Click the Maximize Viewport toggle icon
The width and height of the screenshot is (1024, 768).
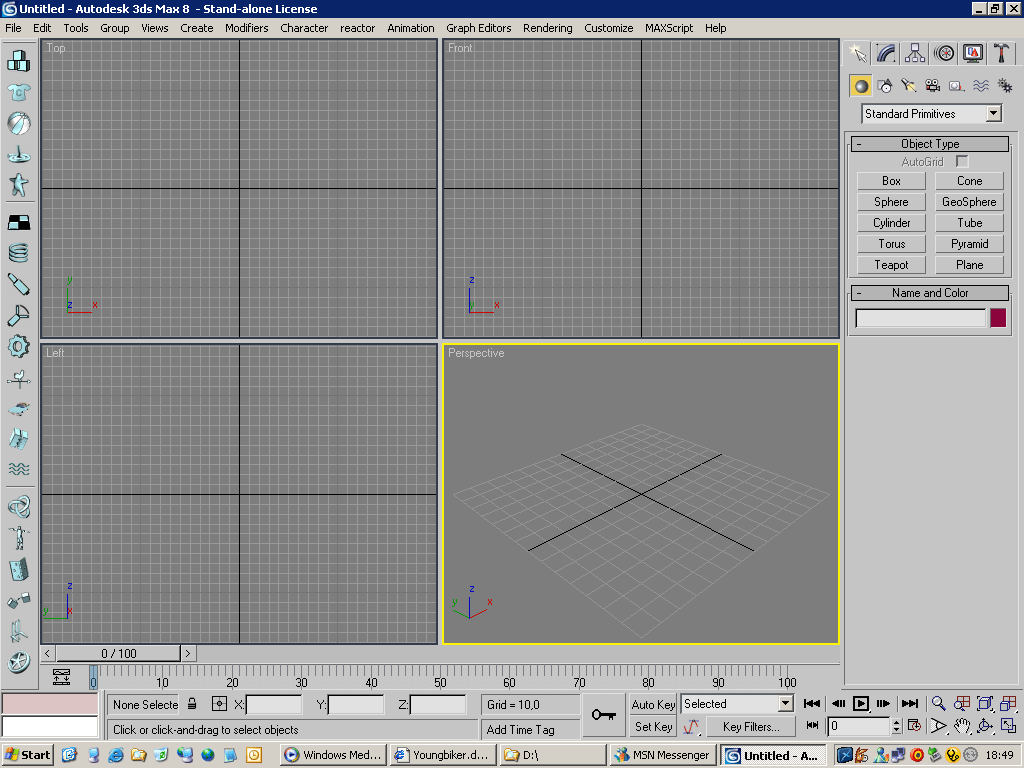click(1008, 726)
